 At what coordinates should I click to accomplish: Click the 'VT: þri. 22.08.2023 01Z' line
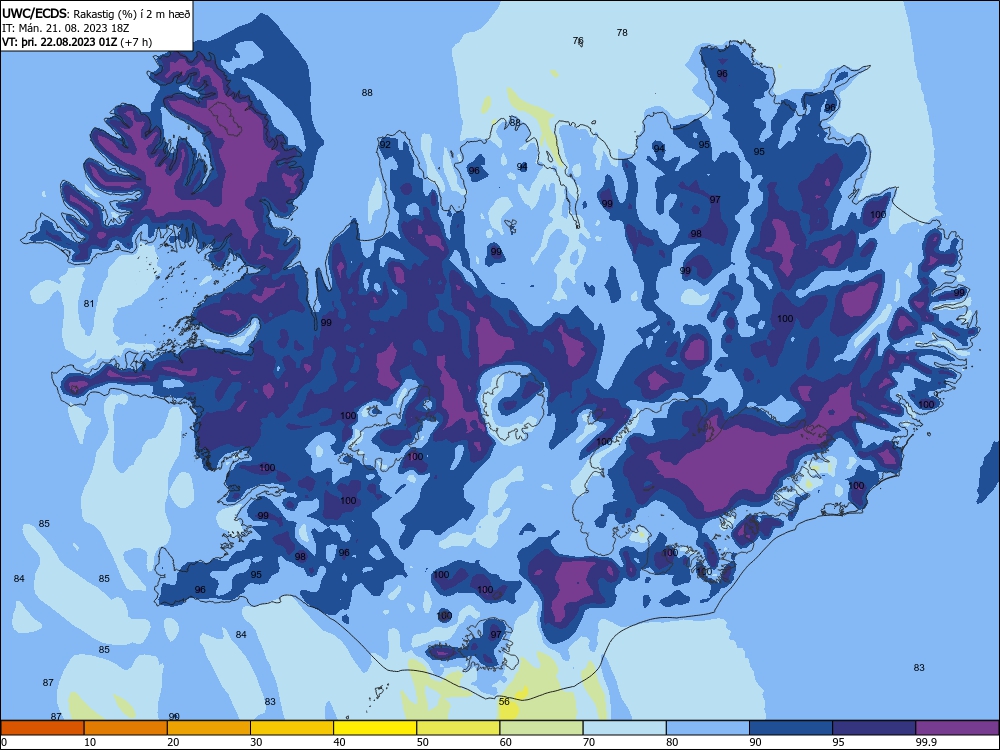(59, 42)
